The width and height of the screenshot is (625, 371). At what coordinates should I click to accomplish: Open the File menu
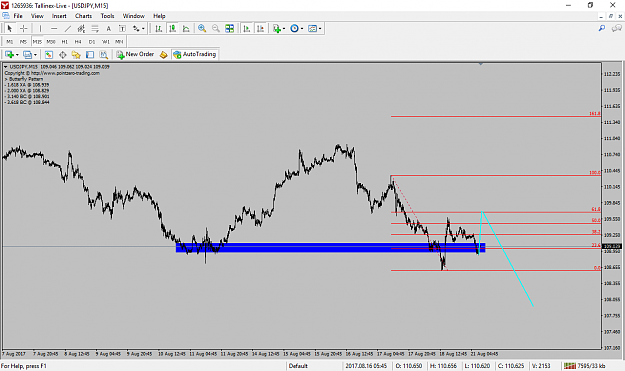click(x=18, y=16)
